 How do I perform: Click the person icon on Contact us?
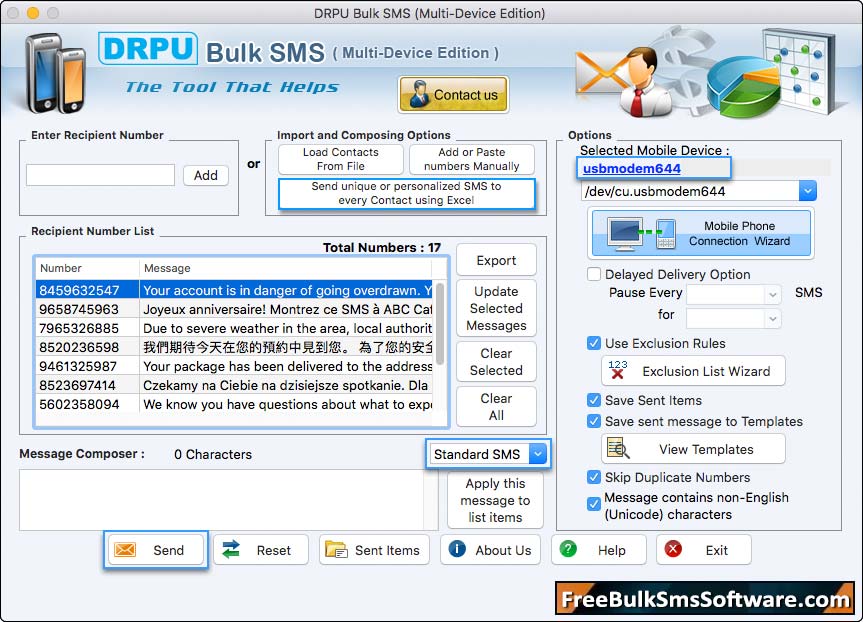[419, 94]
